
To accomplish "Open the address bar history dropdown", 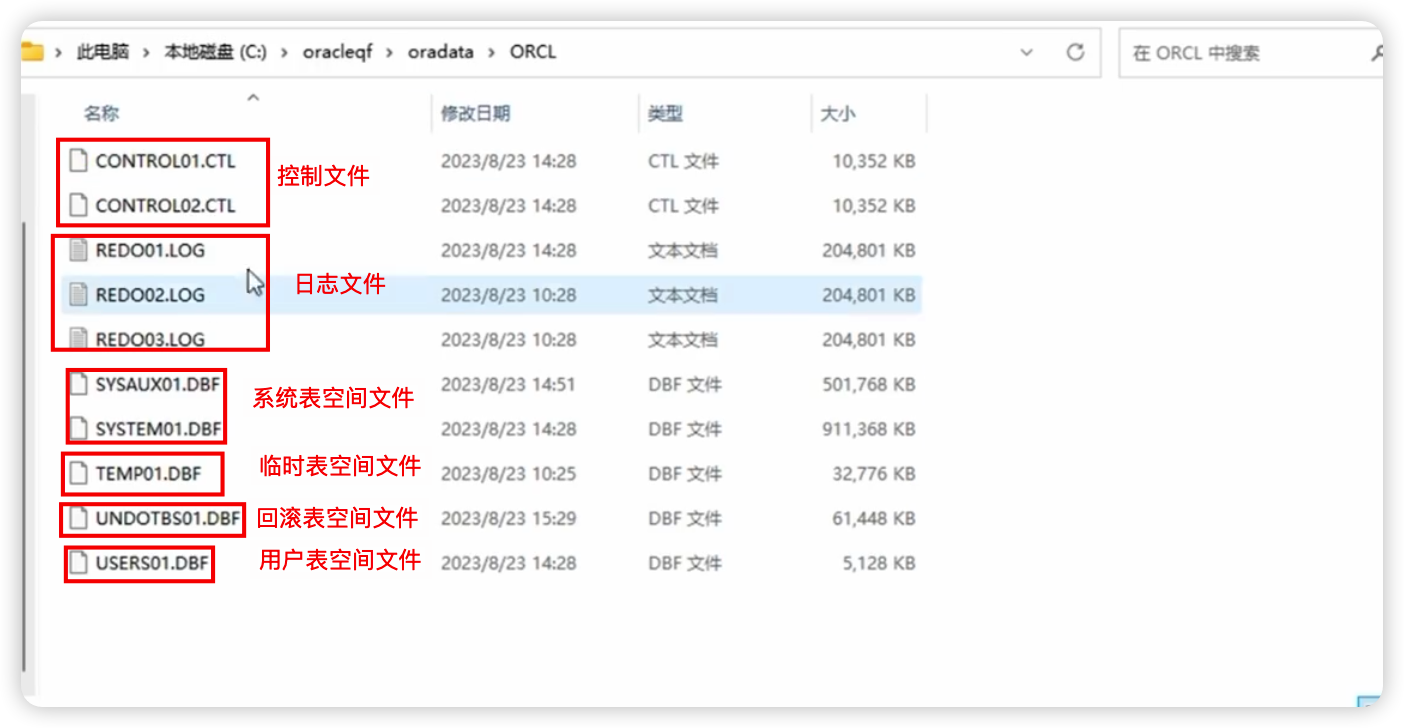I will tap(1026, 52).
